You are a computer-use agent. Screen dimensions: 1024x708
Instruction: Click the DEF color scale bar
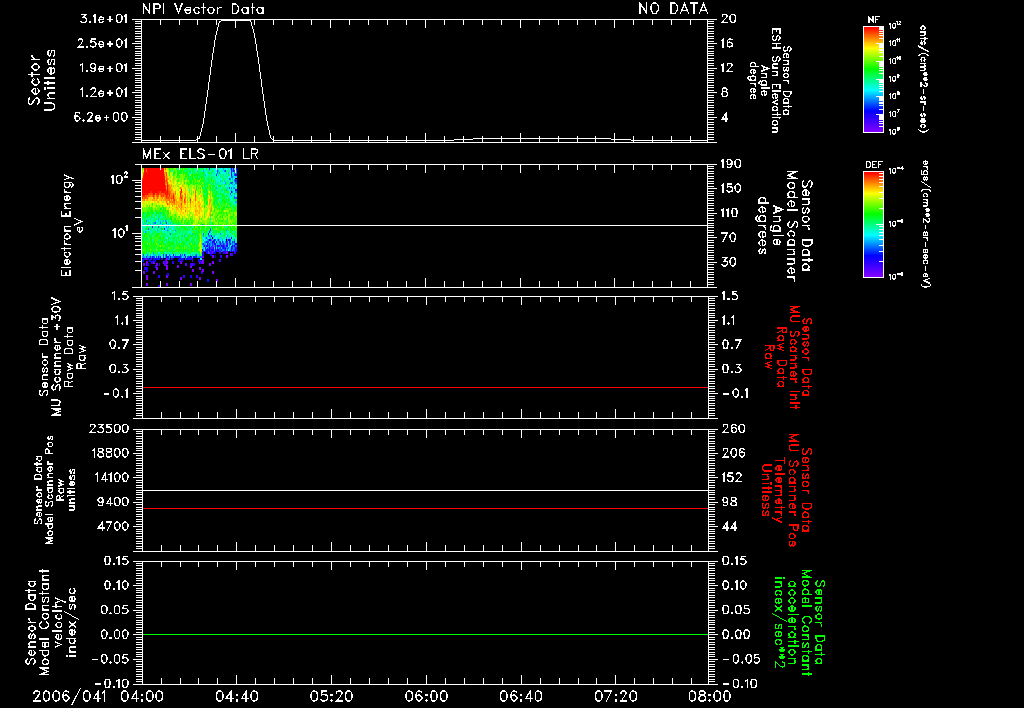click(873, 224)
